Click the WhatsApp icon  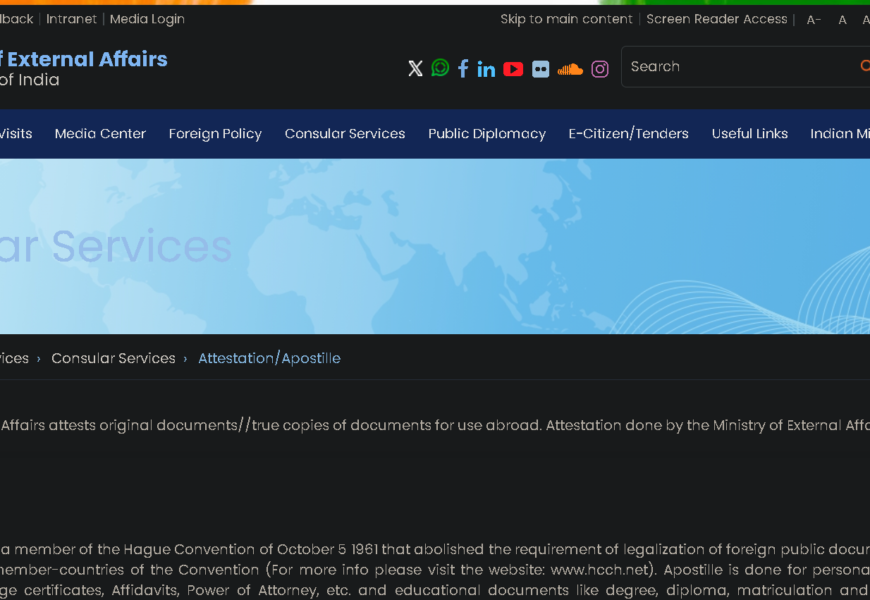440,68
